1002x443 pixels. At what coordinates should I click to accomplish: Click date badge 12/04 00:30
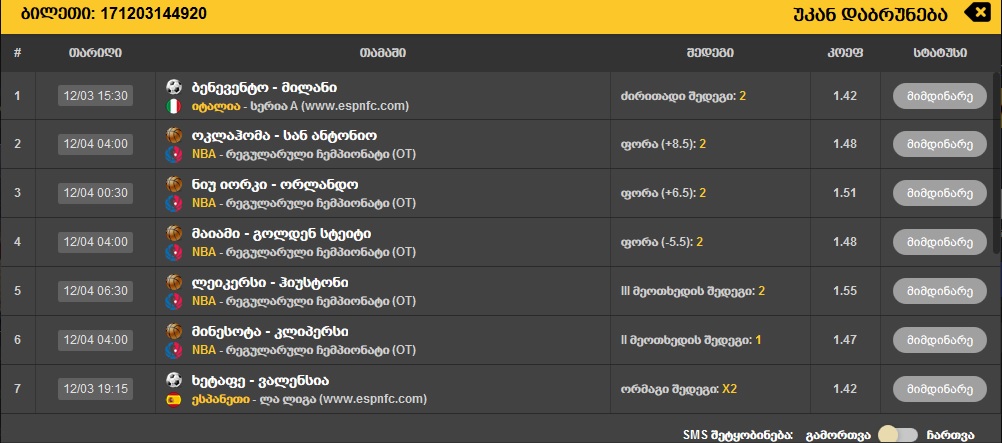[x=95, y=193]
